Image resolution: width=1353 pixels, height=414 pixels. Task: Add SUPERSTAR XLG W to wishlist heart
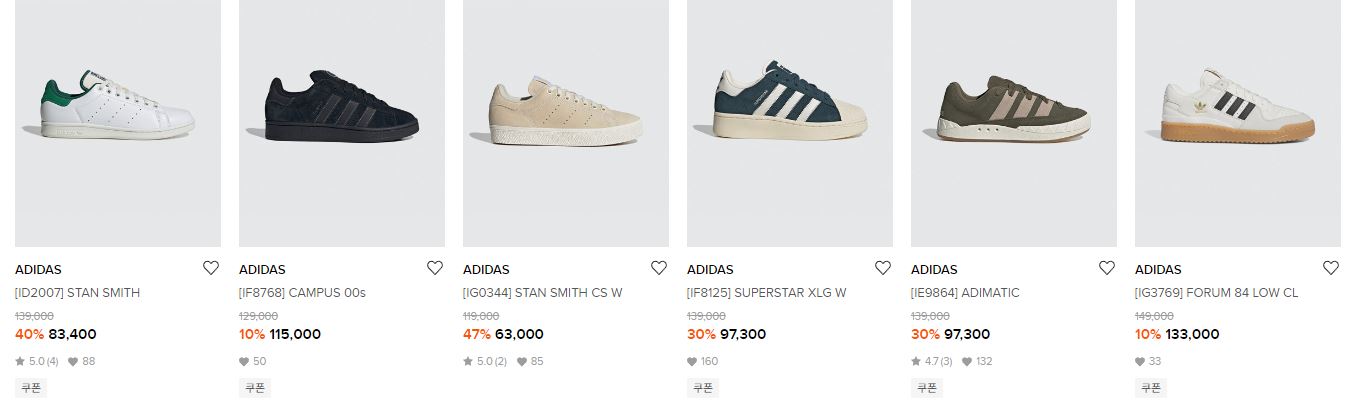point(882,268)
